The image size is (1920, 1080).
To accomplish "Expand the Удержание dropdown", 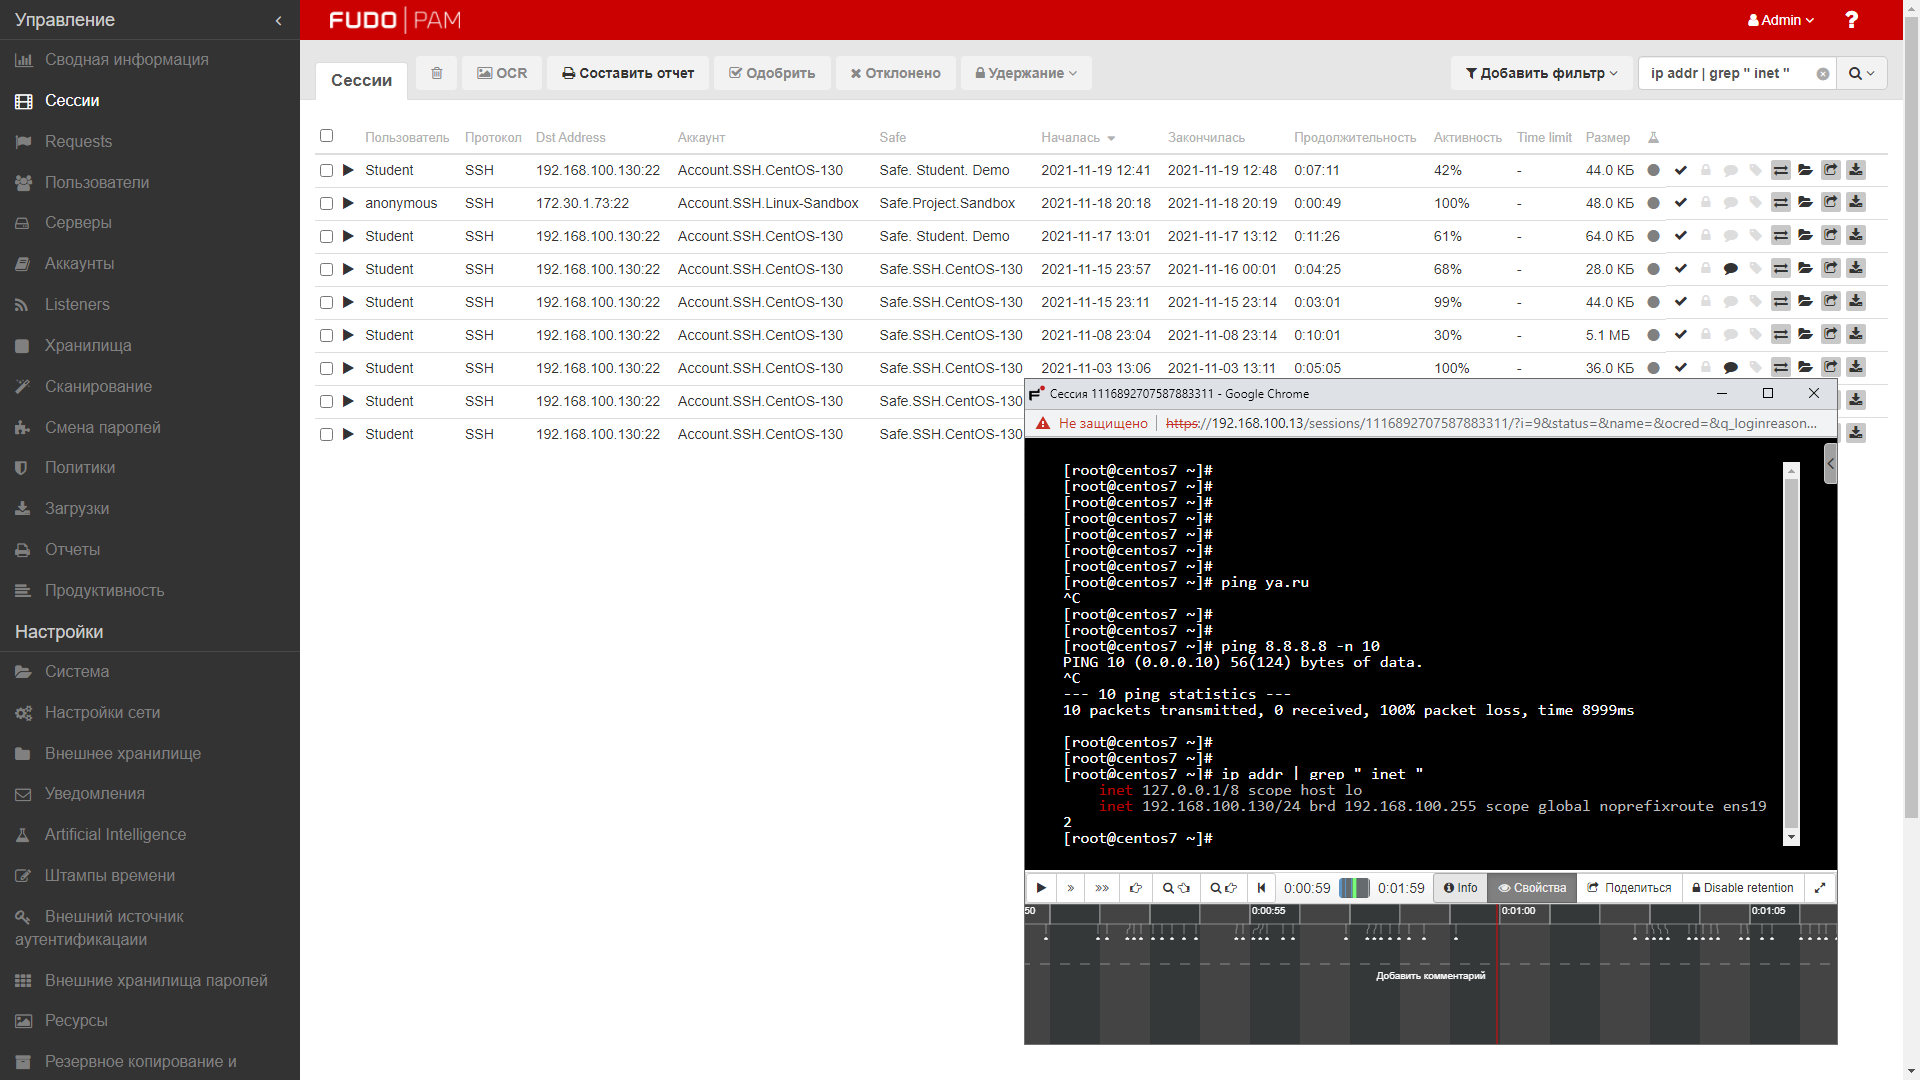I will tap(1026, 73).
